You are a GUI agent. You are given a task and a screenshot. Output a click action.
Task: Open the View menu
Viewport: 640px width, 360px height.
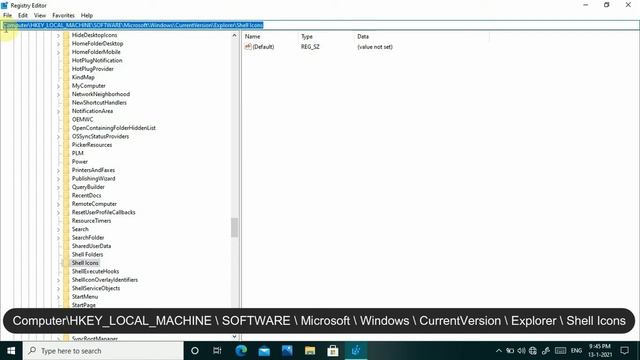(40, 16)
